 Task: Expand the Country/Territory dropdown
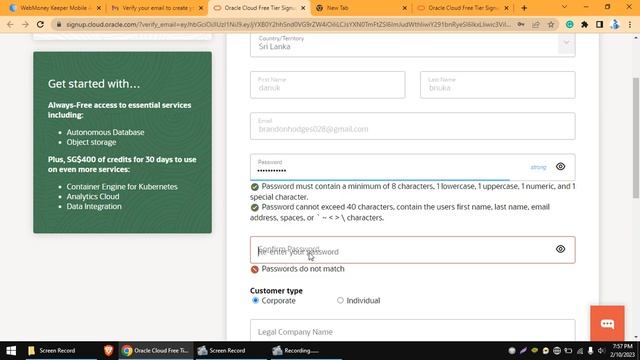[x=566, y=42]
